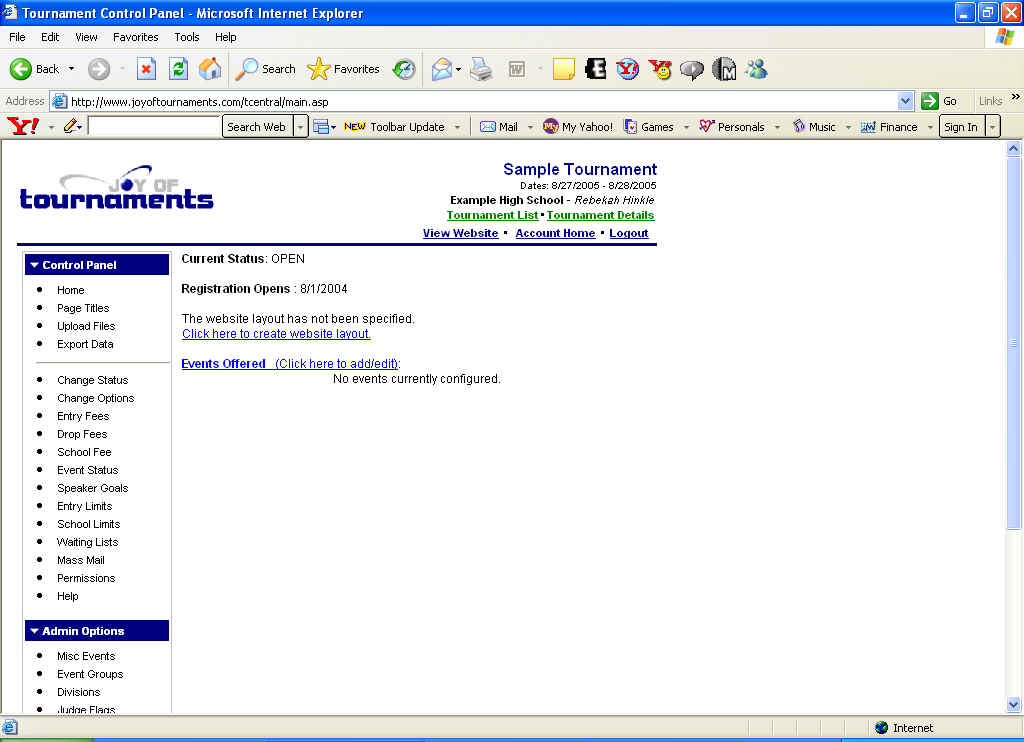The height and width of the screenshot is (742, 1024).
Task: Collapse the Control Panel section header
Action: point(97,265)
